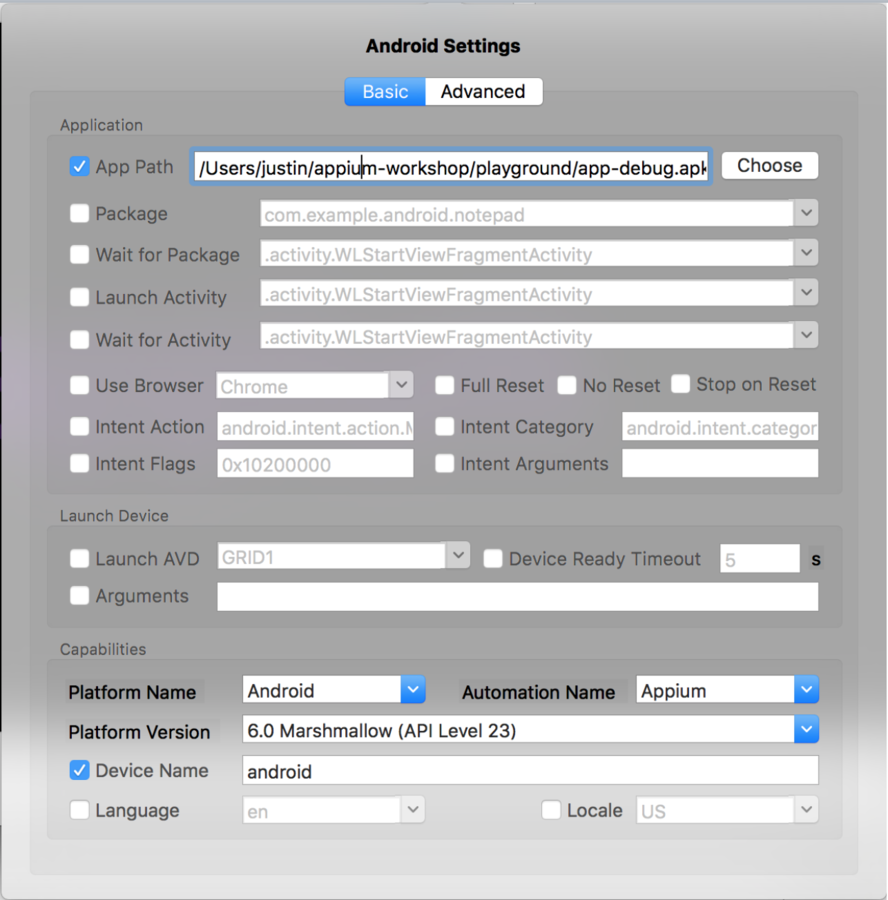Click into the App Path text field
The image size is (888, 900).
click(451, 167)
